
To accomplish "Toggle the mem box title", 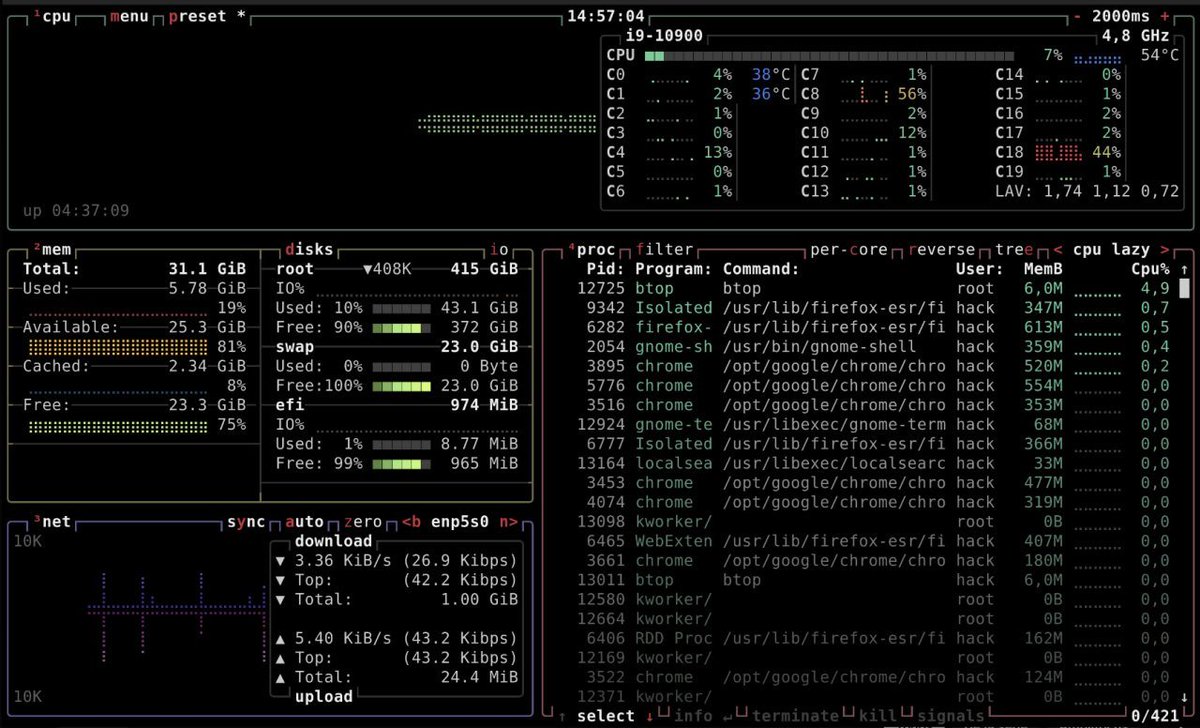I will coord(53,249).
